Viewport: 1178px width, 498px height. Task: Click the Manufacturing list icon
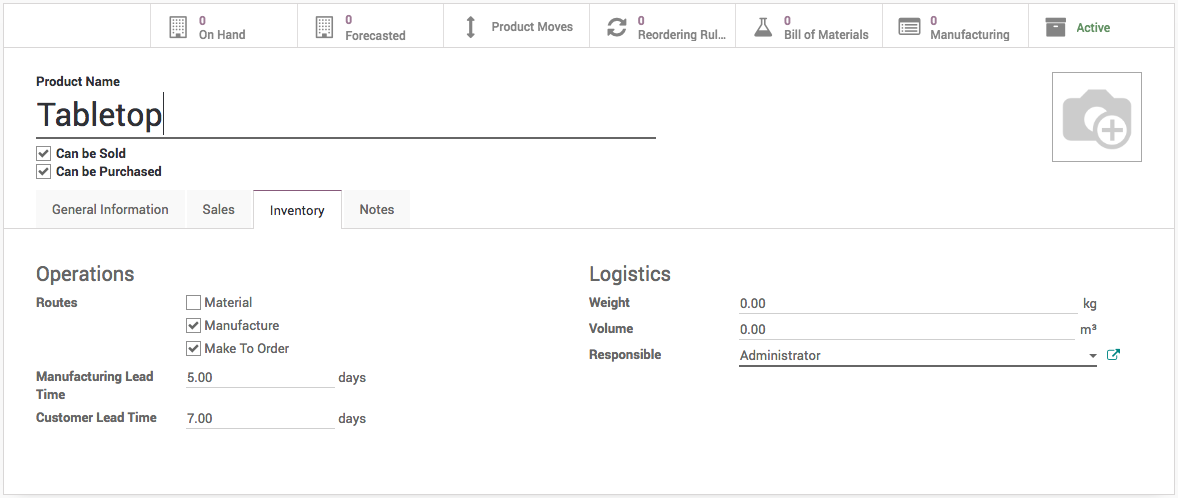point(909,27)
